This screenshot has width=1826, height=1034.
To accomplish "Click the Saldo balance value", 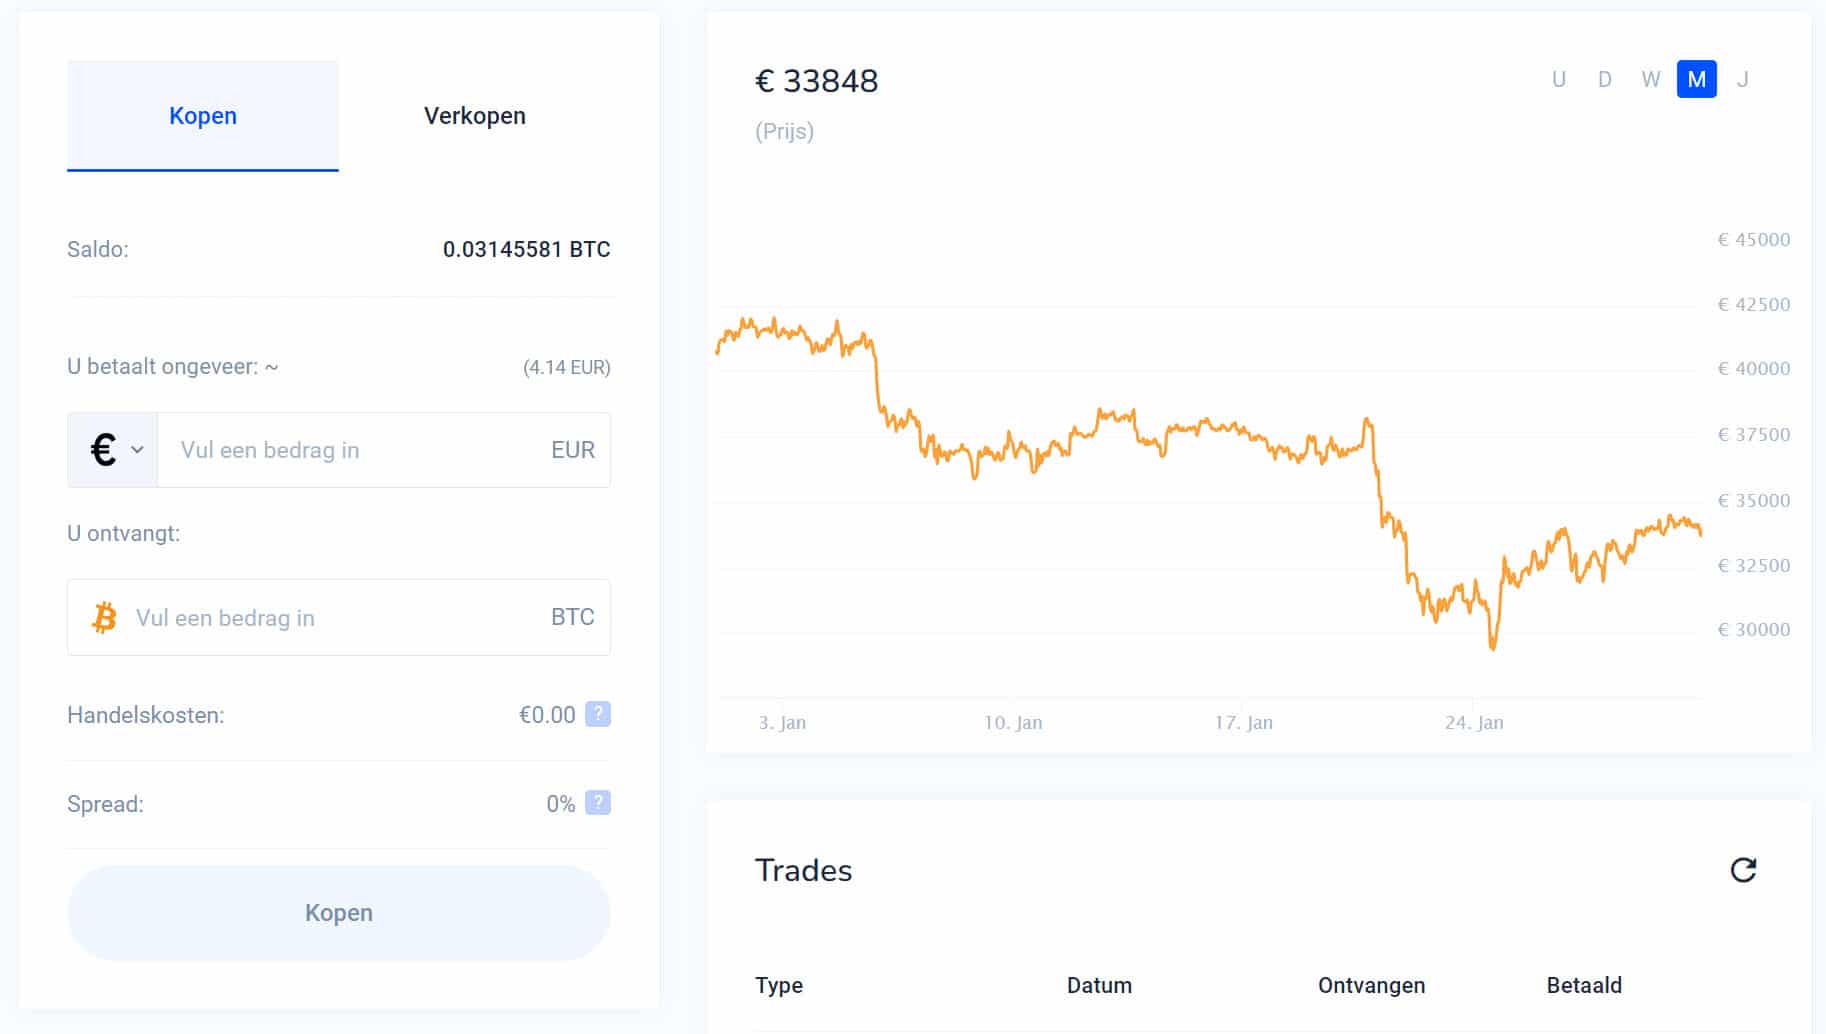I will coord(527,249).
